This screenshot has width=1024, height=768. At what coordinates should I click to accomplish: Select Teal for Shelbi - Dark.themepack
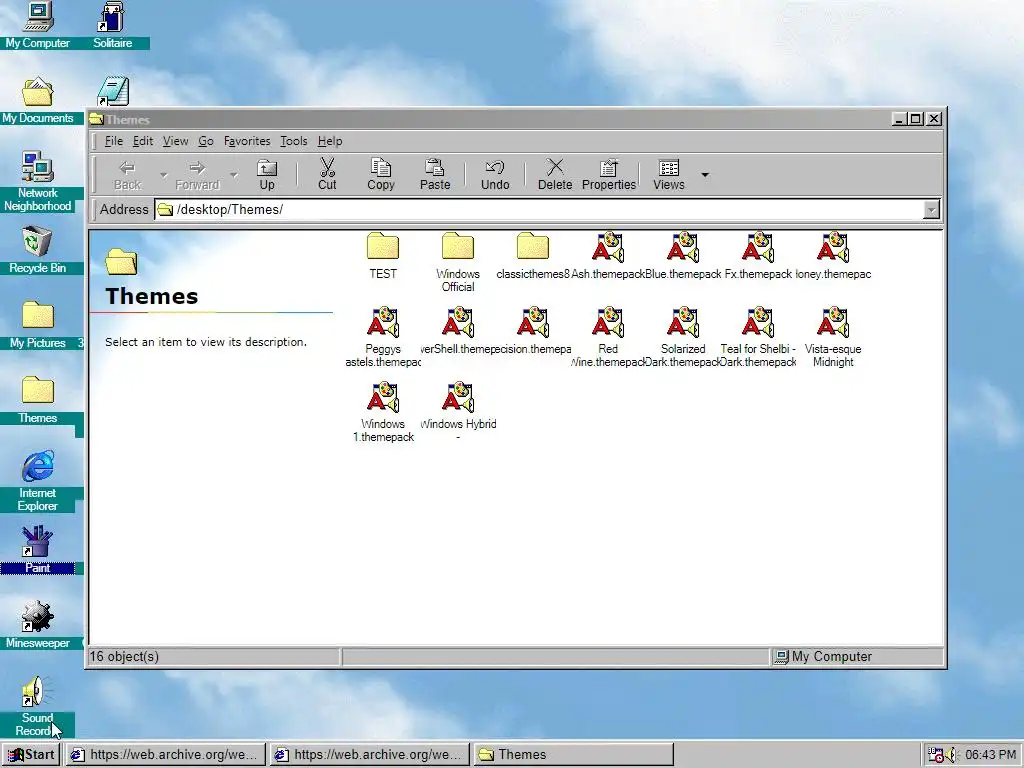[x=758, y=338]
